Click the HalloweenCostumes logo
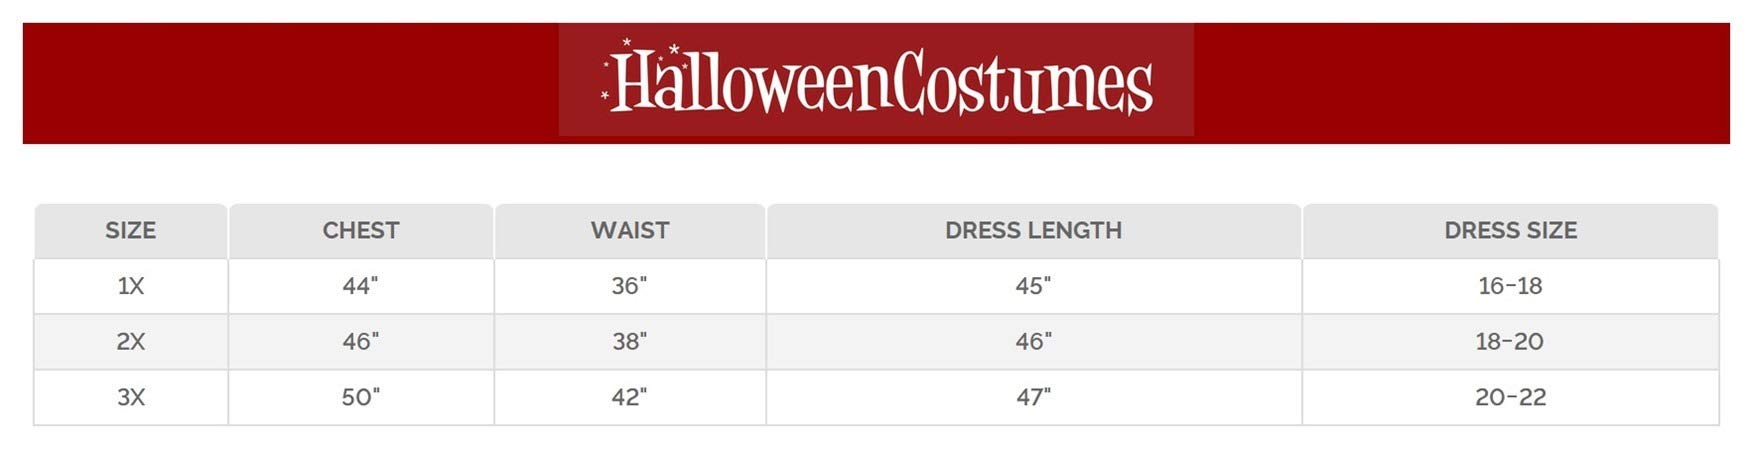This screenshot has height=459, width=1750. pyautogui.click(x=876, y=81)
